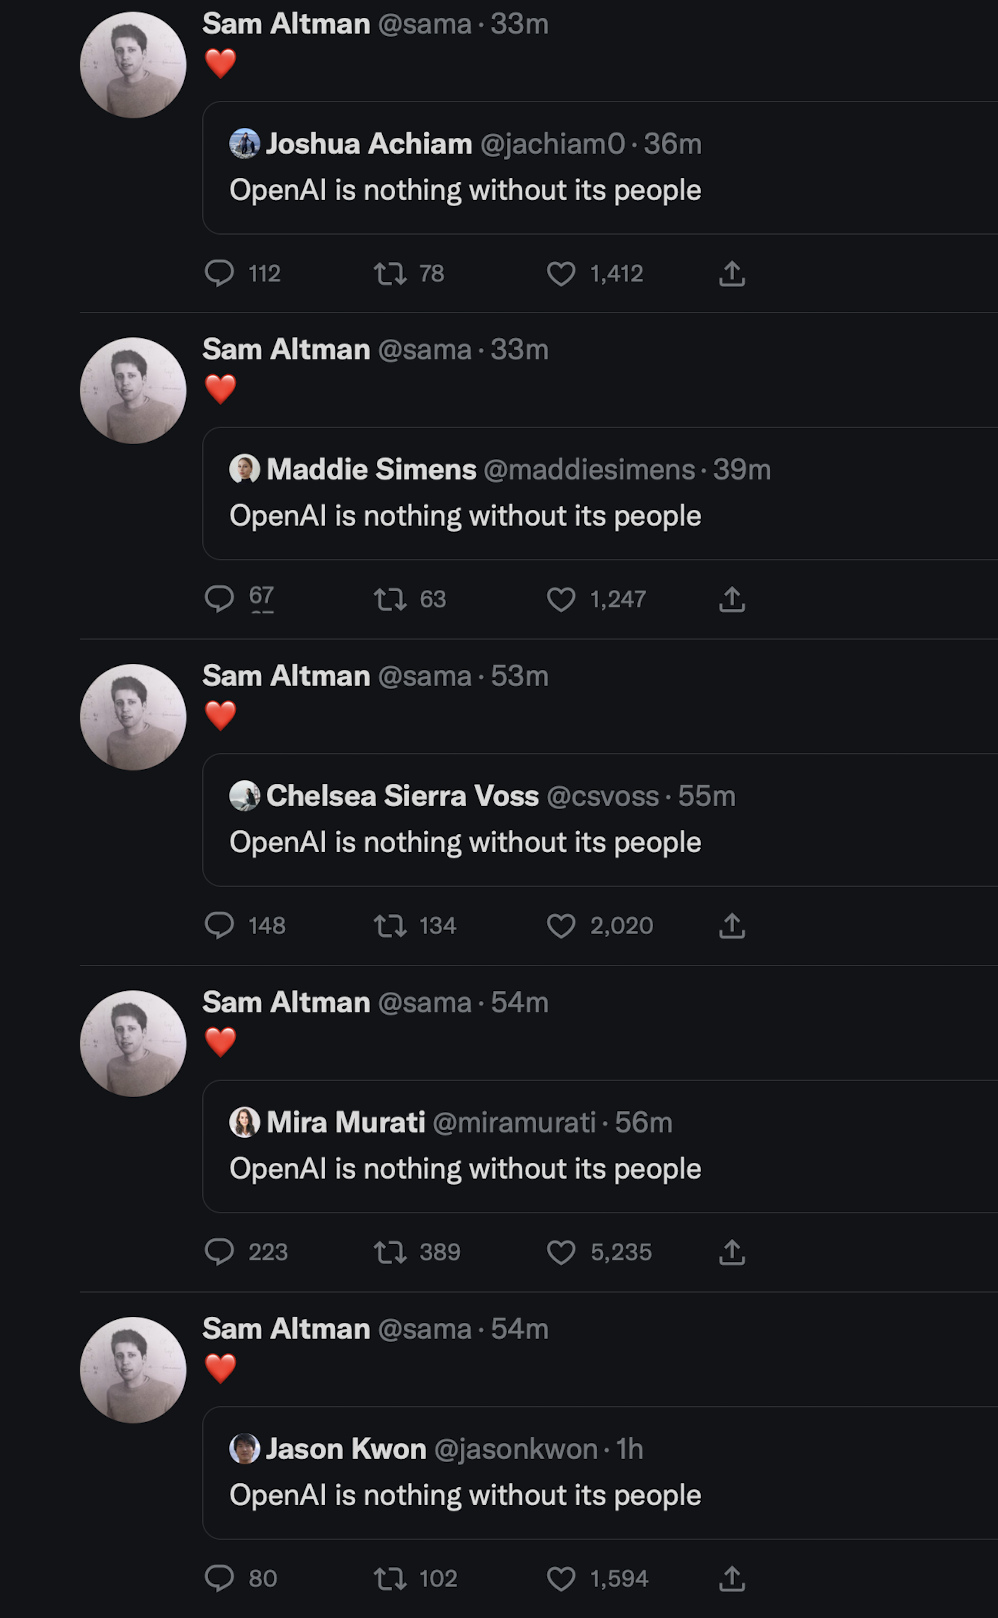Like the tweet with 1,247 likes
The image size is (998, 1618).
pyautogui.click(x=561, y=599)
